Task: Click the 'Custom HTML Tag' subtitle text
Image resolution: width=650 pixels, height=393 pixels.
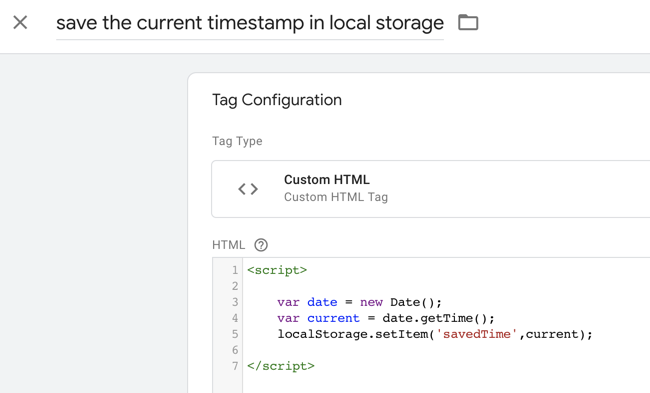Action: [336, 197]
